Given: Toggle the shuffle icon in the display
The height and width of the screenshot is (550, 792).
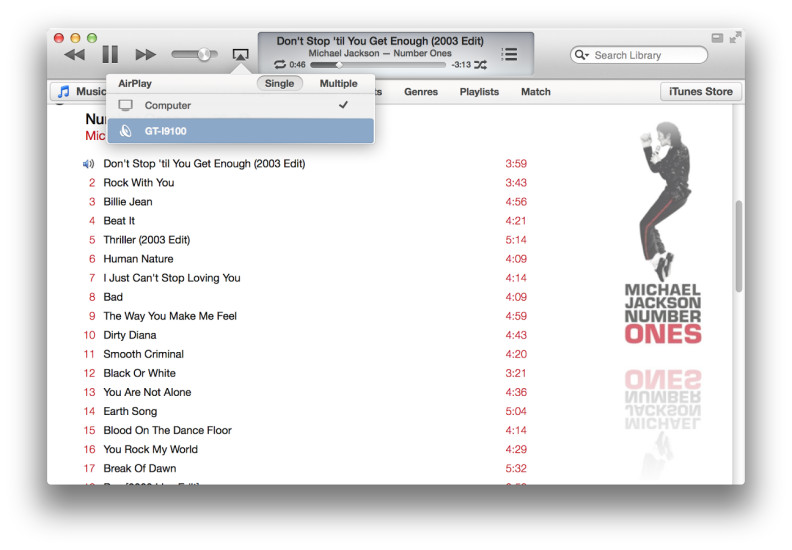Looking at the screenshot, I should click(481, 65).
